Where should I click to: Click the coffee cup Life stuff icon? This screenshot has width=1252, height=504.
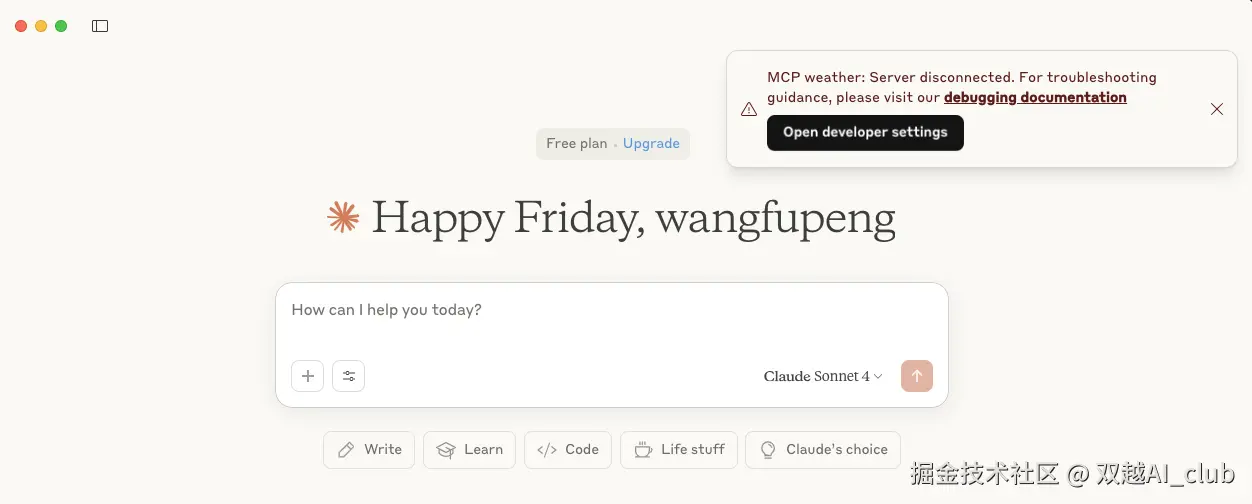tap(643, 450)
